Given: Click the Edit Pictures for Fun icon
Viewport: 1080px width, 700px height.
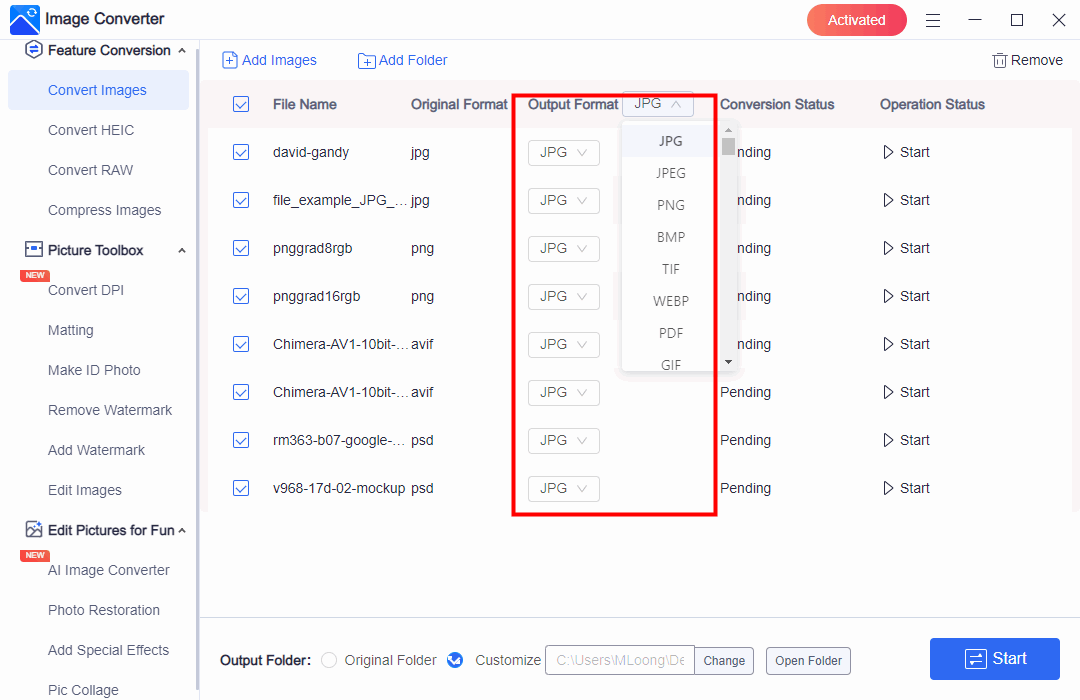Looking at the screenshot, I should (x=33, y=530).
